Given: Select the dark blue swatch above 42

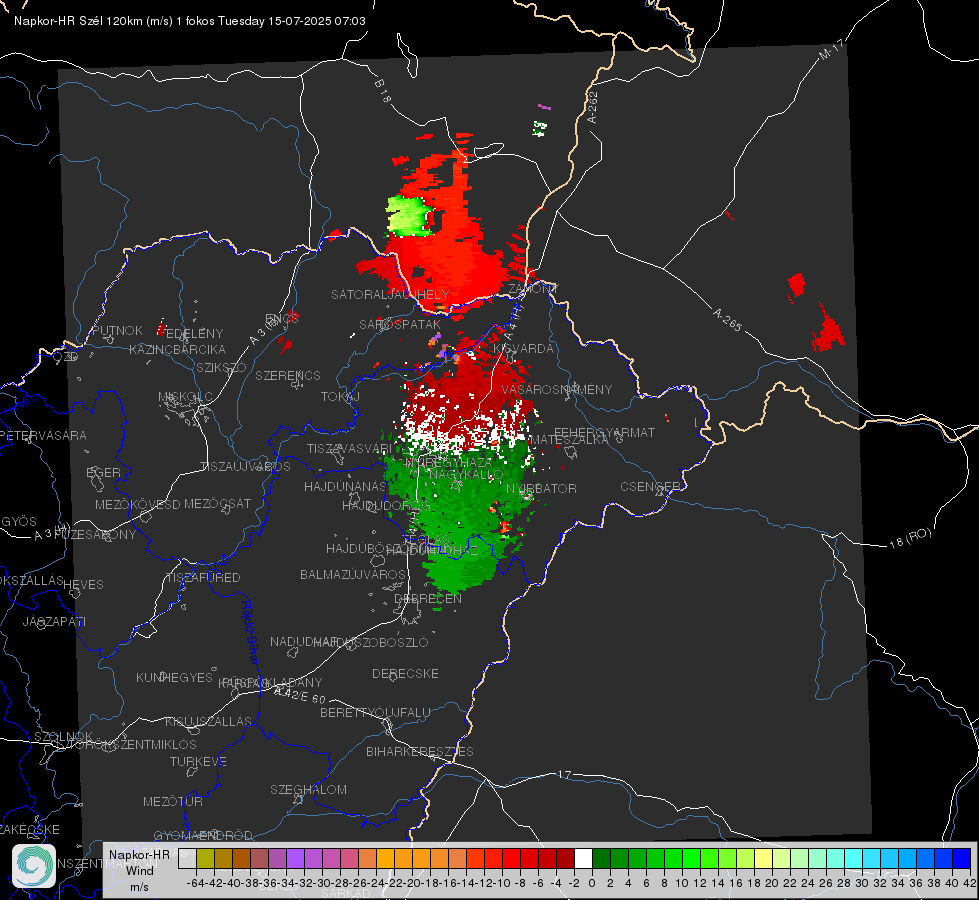Looking at the screenshot, I should (962, 858).
